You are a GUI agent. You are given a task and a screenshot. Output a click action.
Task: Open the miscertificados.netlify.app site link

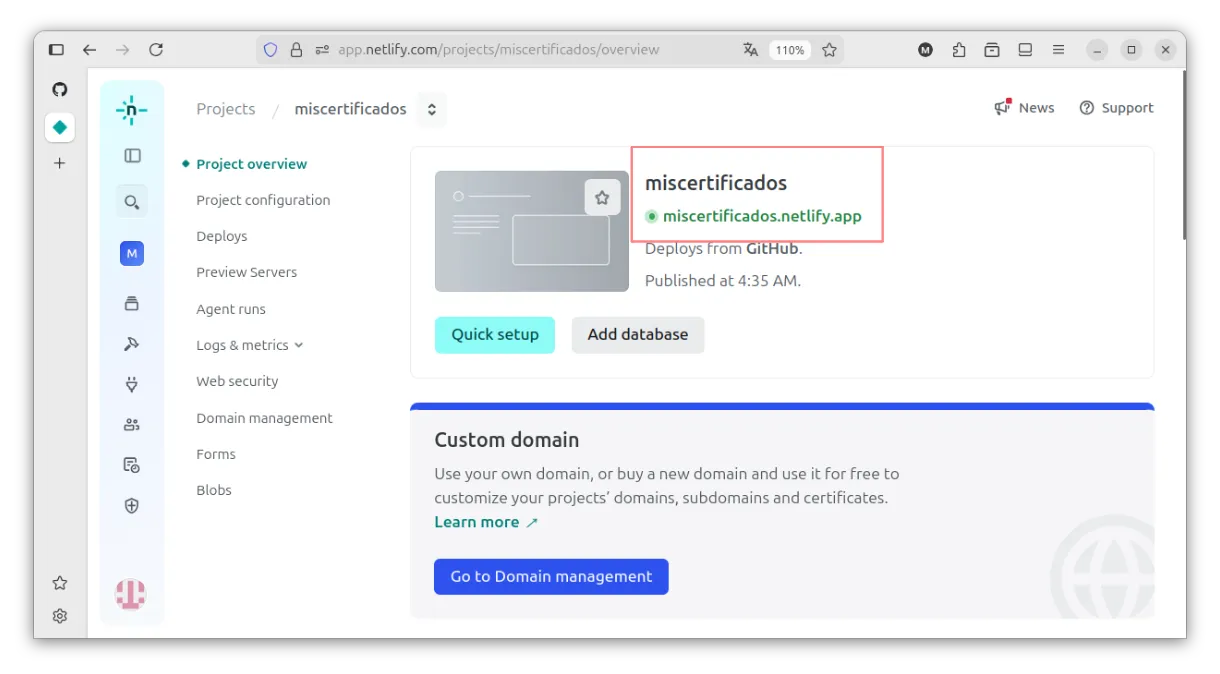tap(761, 216)
